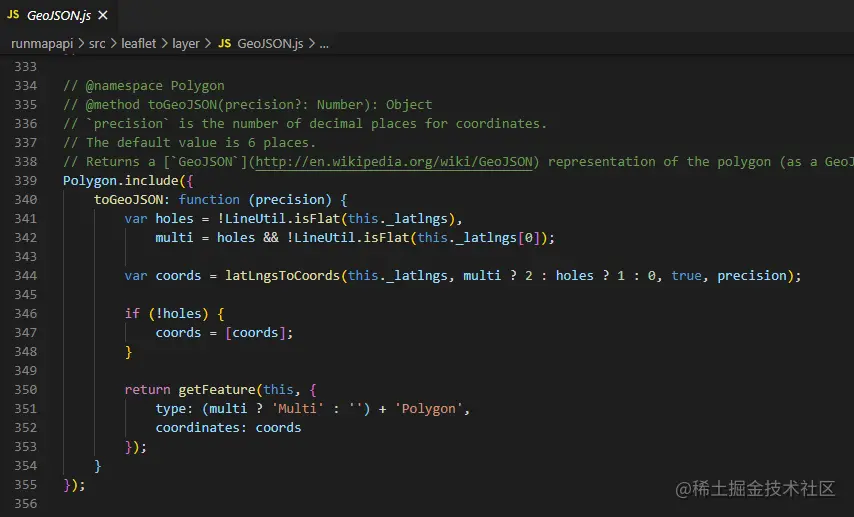Click line number 340
The width and height of the screenshot is (854, 517).
26,200
